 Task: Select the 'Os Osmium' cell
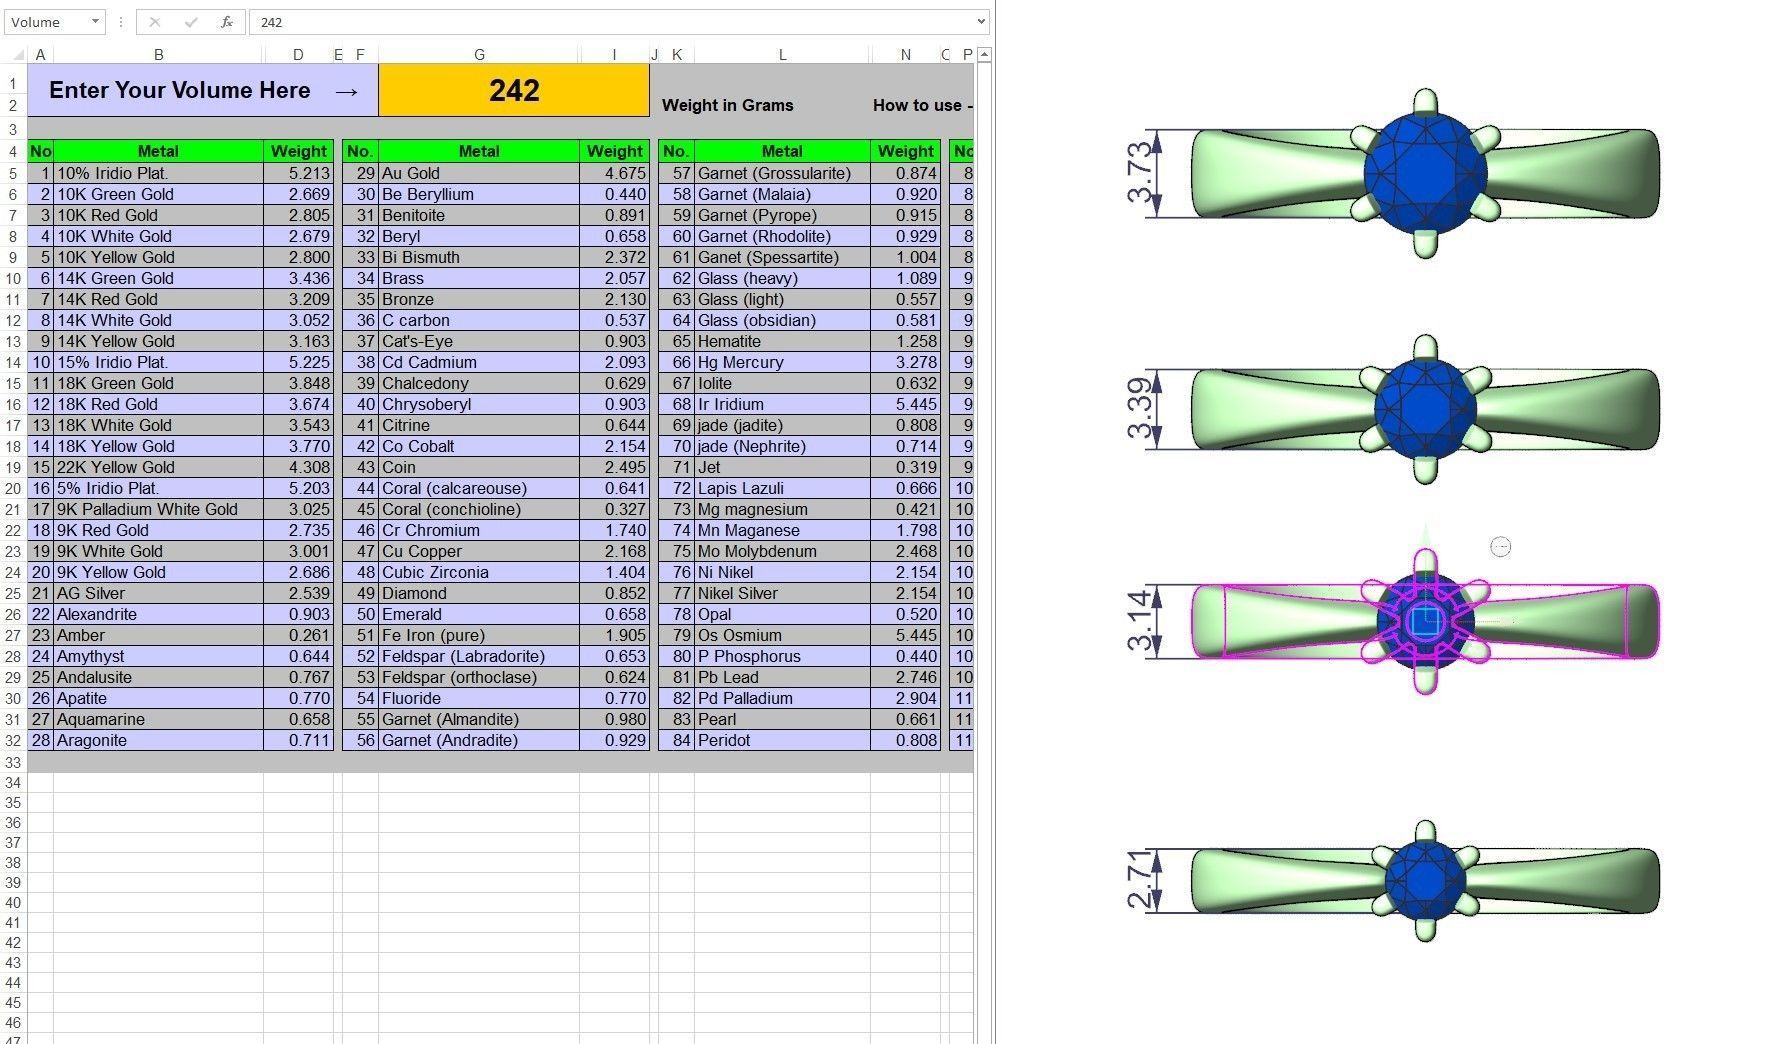coord(782,635)
